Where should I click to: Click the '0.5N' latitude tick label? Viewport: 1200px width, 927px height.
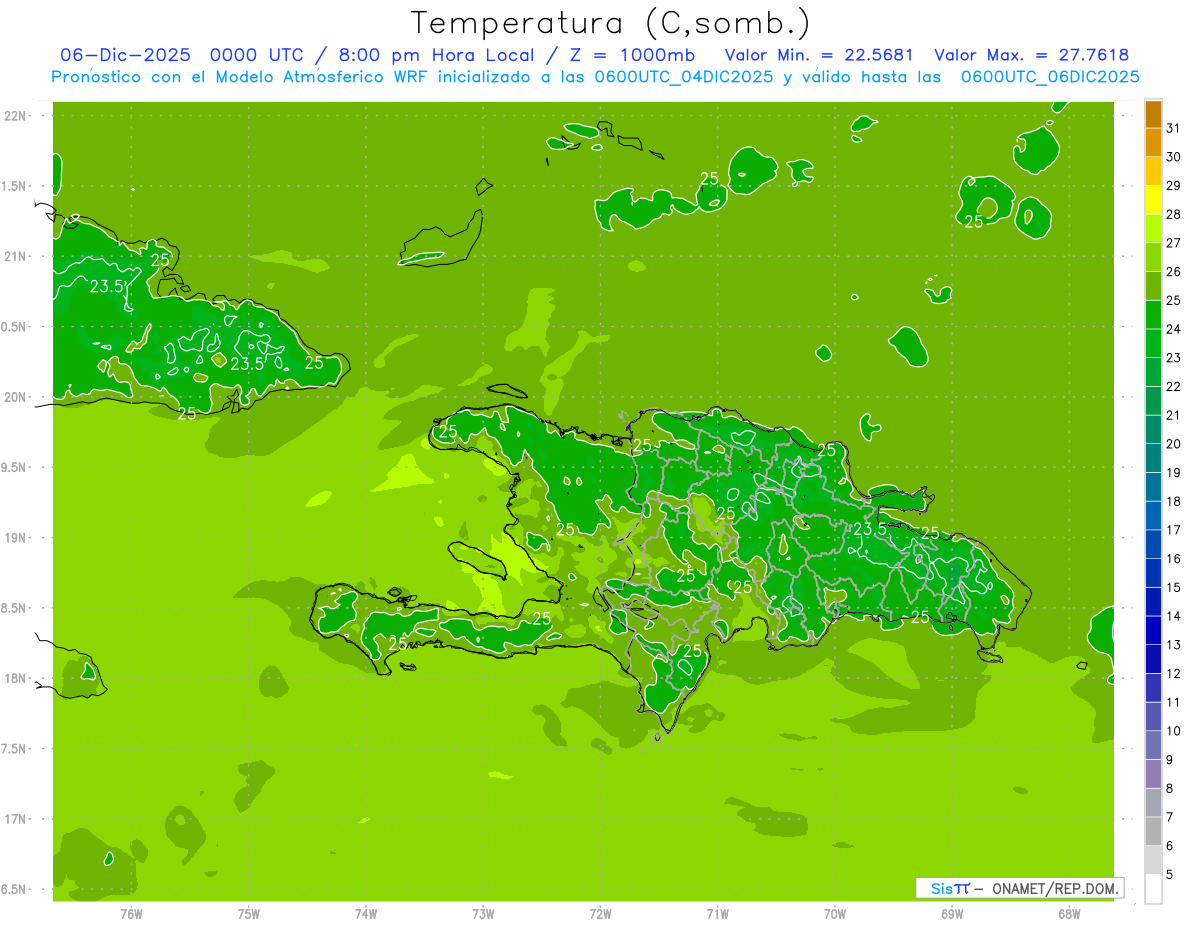pos(14,327)
